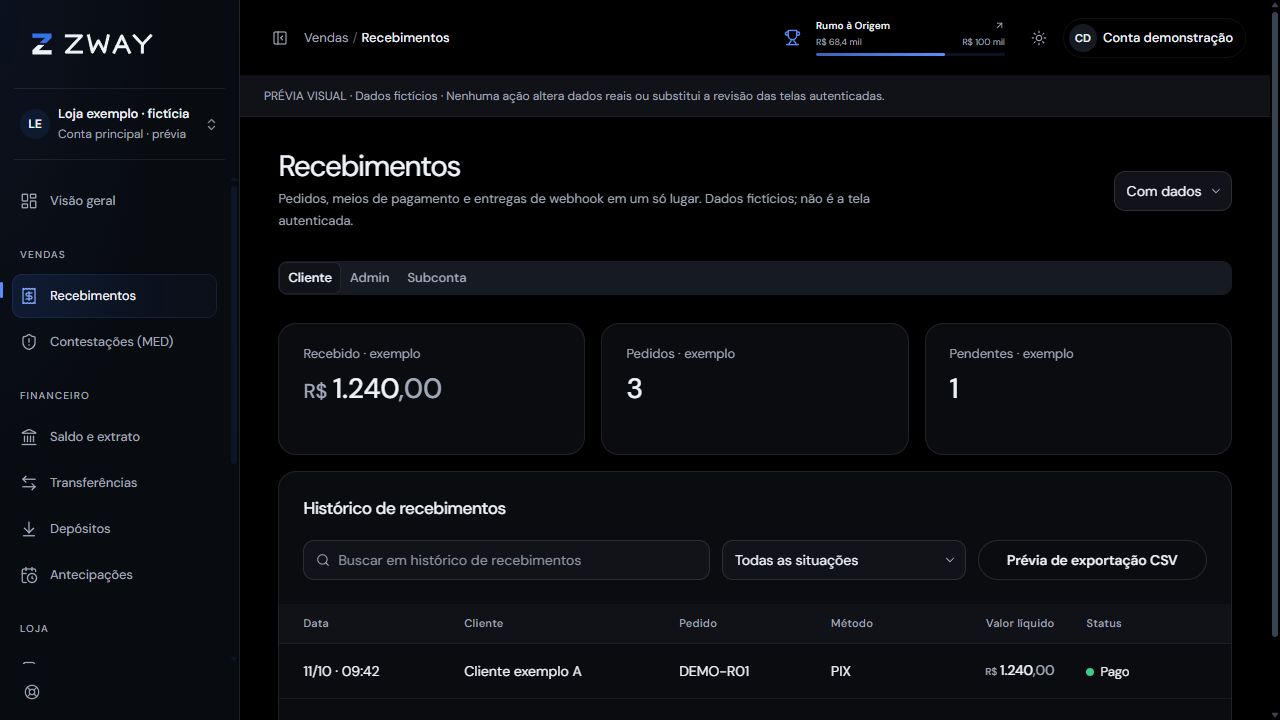
Task: Click the help lifebuoy icon
Action: pyautogui.click(x=32, y=692)
